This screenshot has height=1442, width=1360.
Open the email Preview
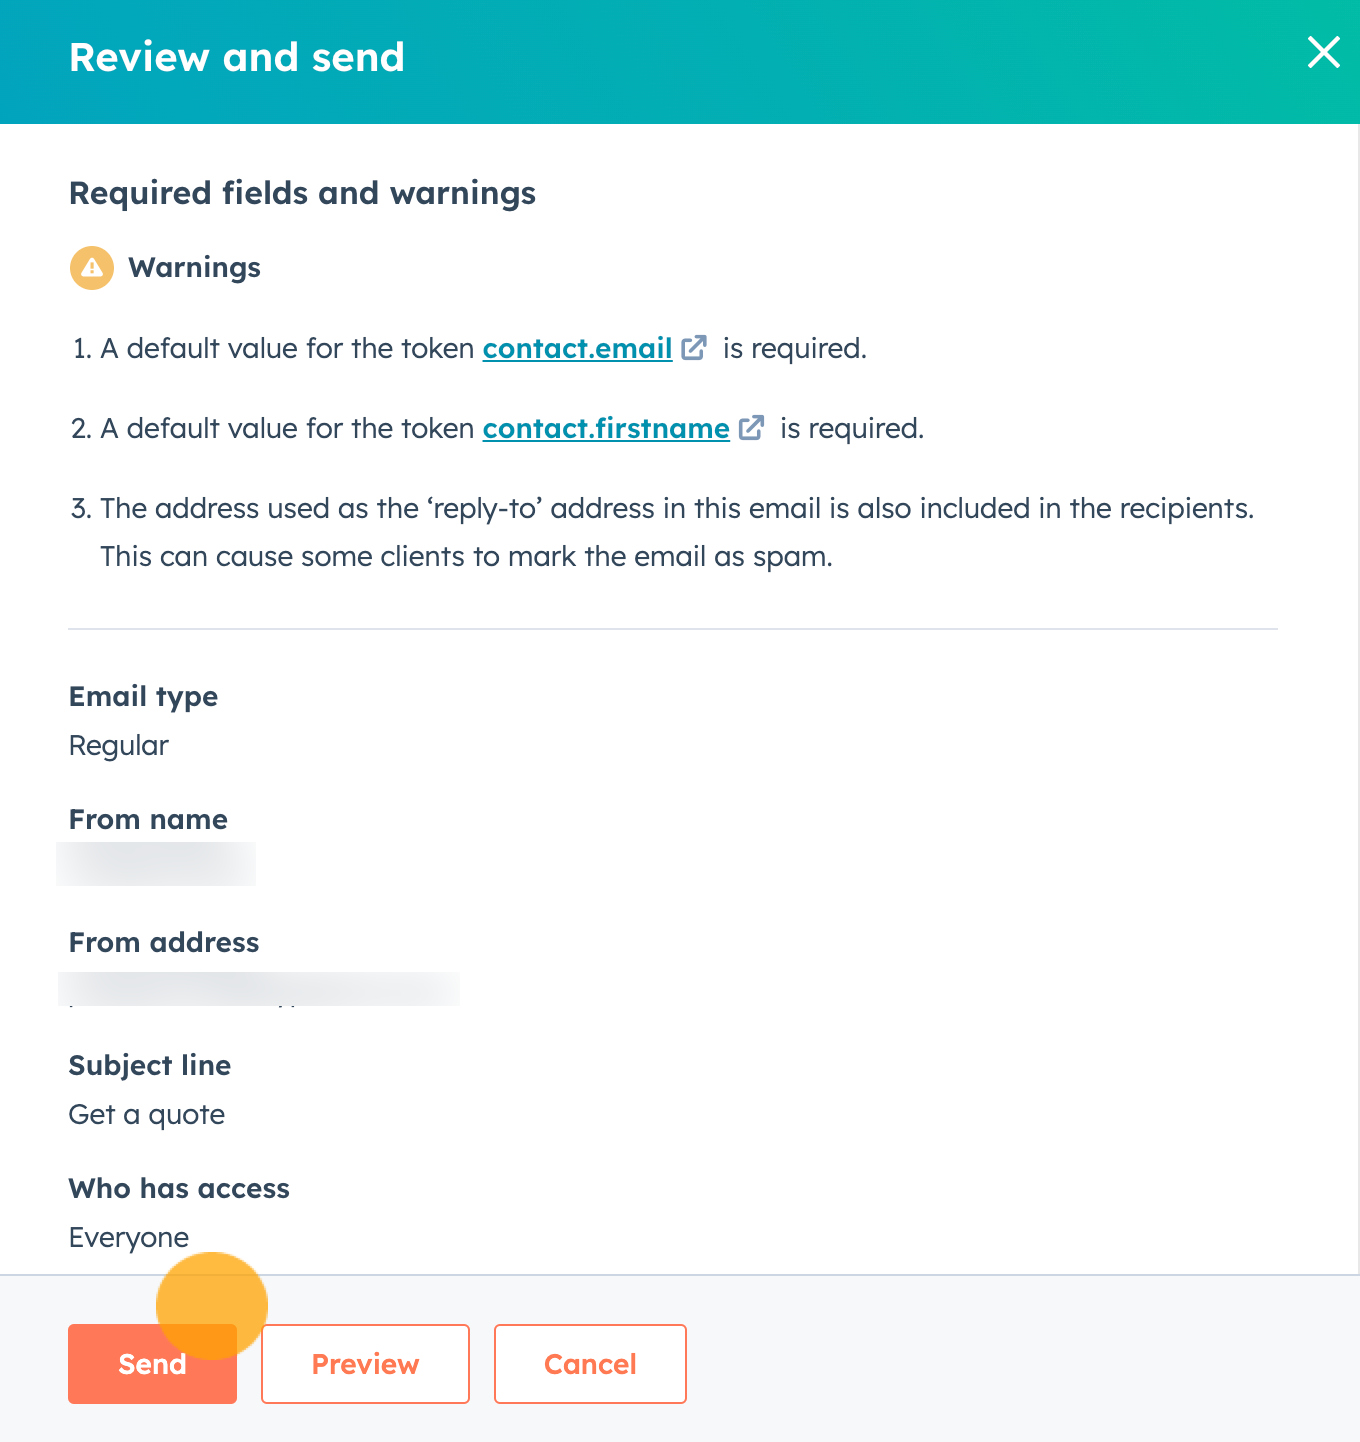(365, 1364)
